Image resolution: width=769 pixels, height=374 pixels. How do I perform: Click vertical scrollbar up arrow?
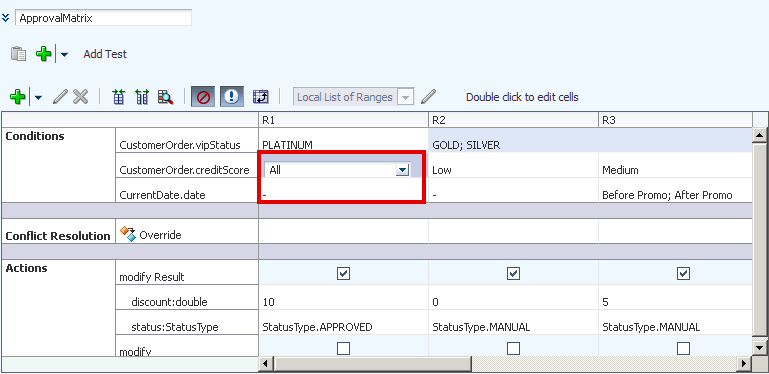pos(759,134)
